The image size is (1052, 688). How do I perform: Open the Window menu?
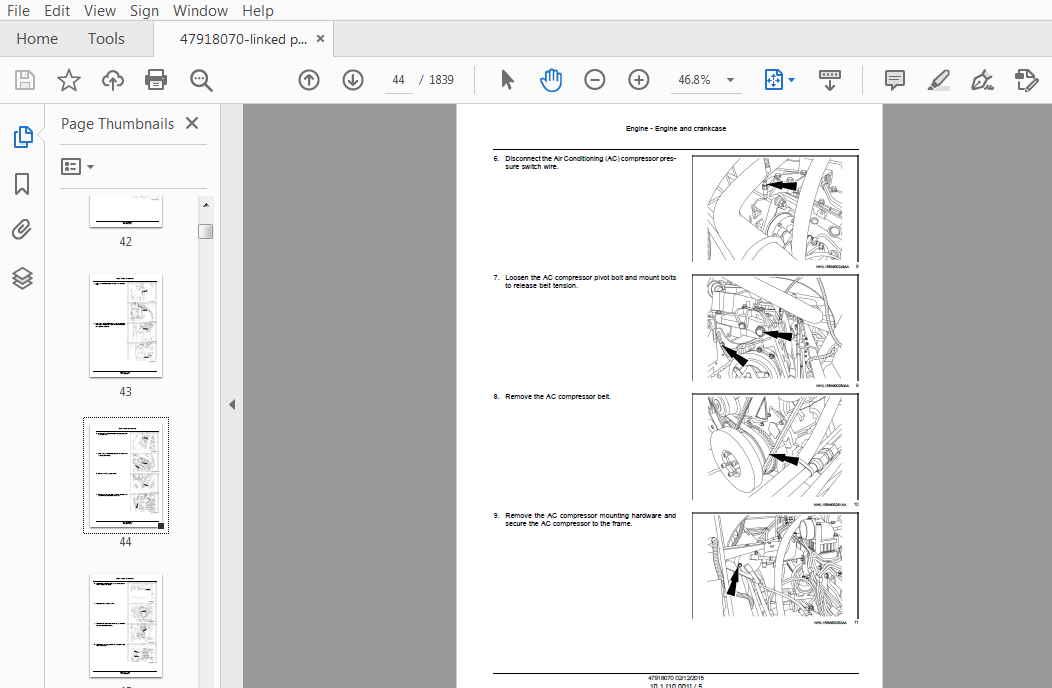coord(200,11)
